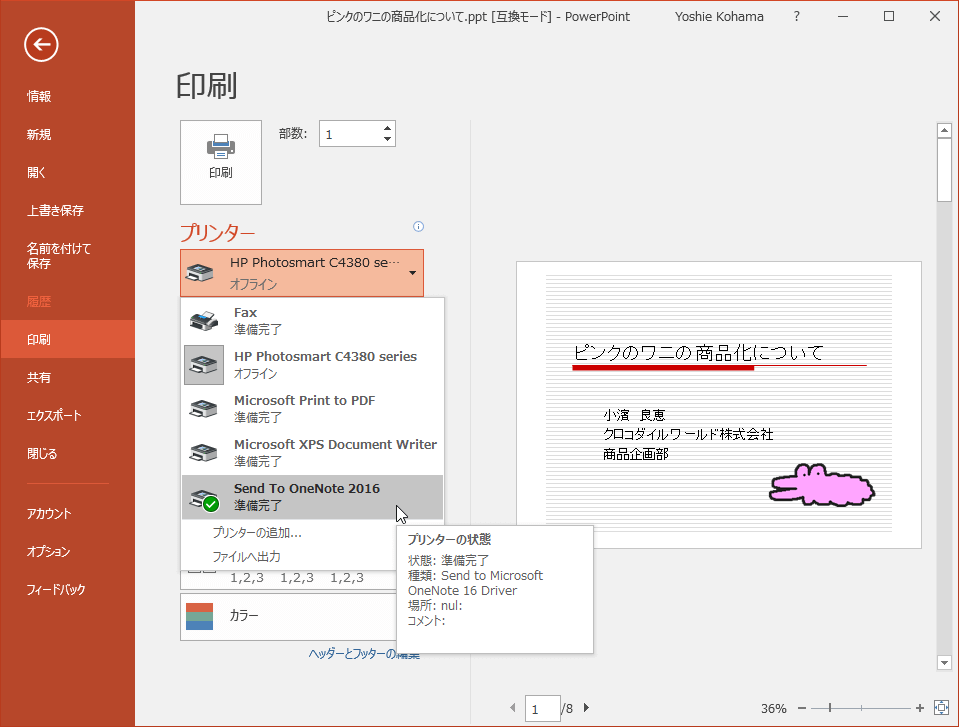Go to next preview page arrow
This screenshot has height=727, width=959.
point(587,708)
